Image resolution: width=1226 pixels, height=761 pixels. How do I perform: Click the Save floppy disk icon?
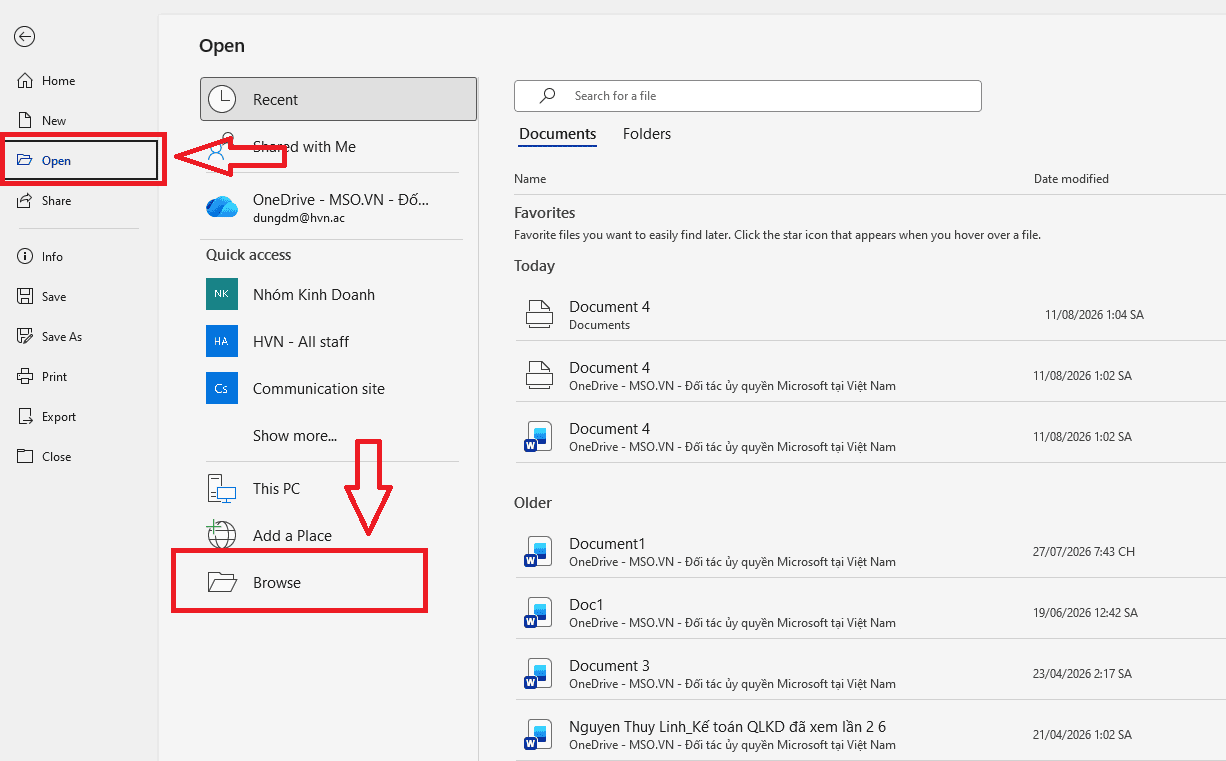click(25, 297)
